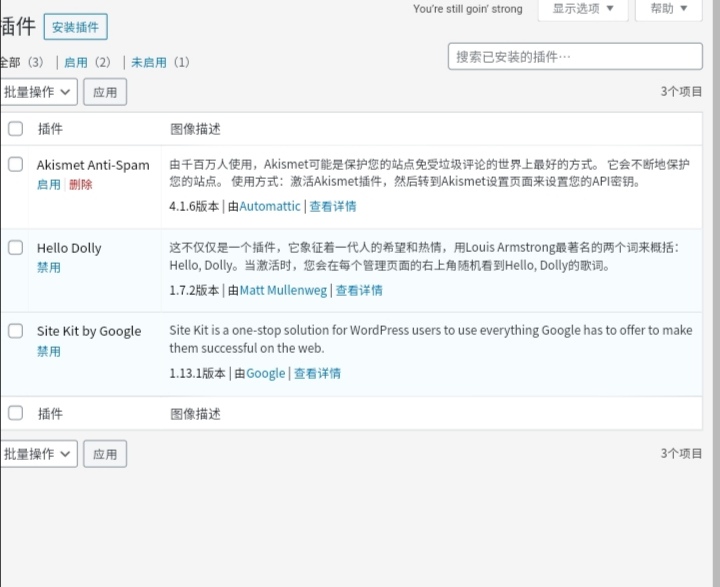Click the top 3个项目 item count

tap(681, 91)
